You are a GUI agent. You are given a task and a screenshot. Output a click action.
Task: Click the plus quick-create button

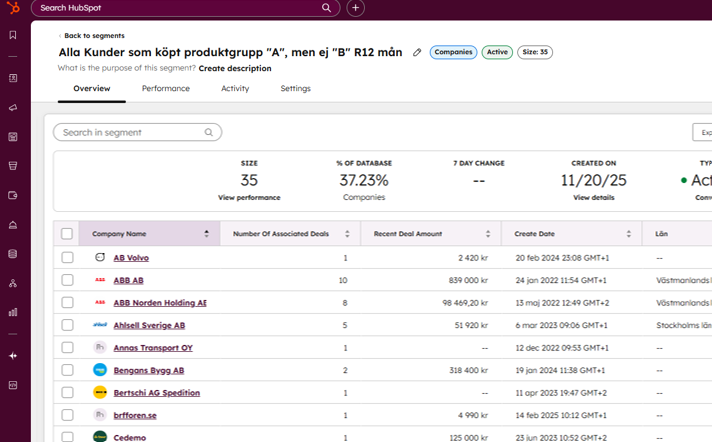356,8
